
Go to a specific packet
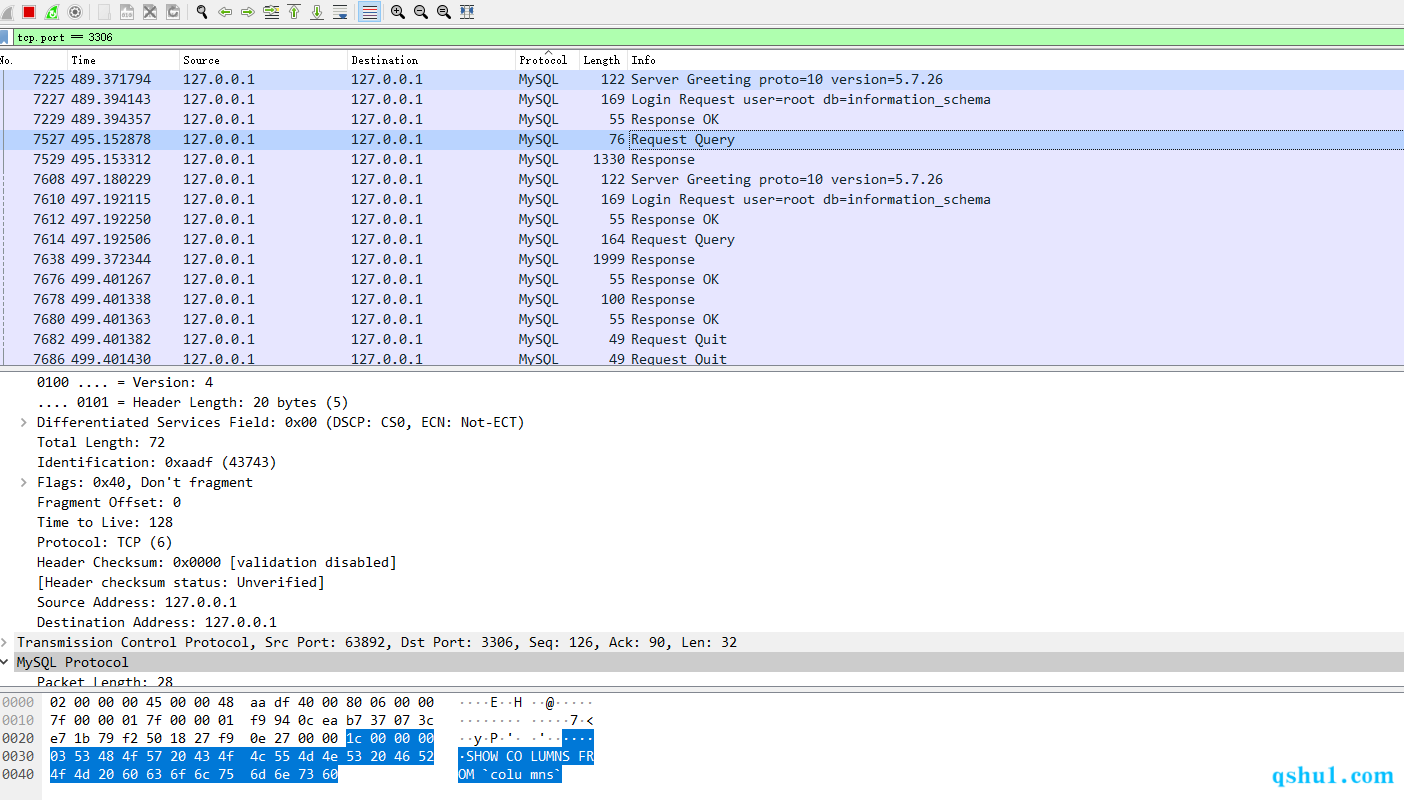(x=271, y=12)
